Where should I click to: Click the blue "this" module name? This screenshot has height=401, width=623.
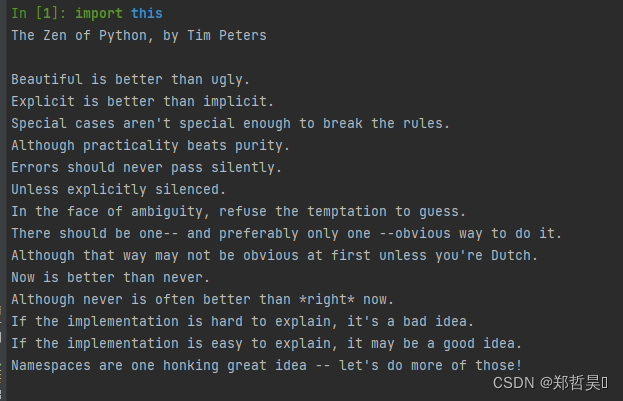(147, 14)
